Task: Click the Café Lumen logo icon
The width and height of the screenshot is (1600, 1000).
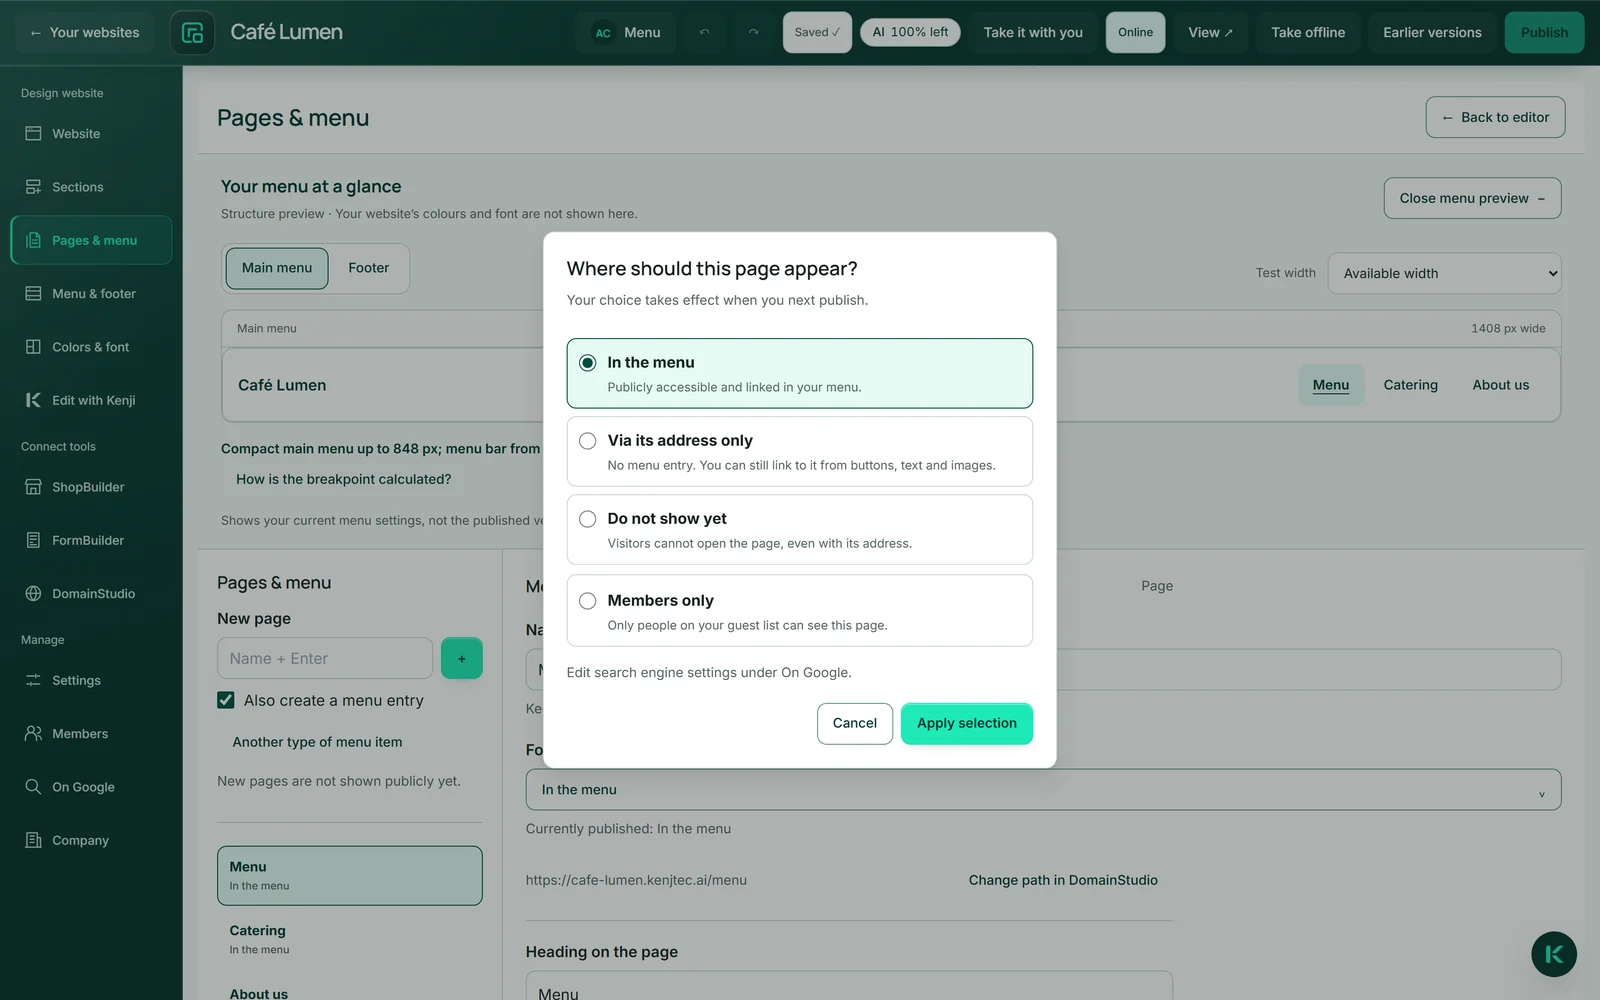Action: (x=192, y=33)
